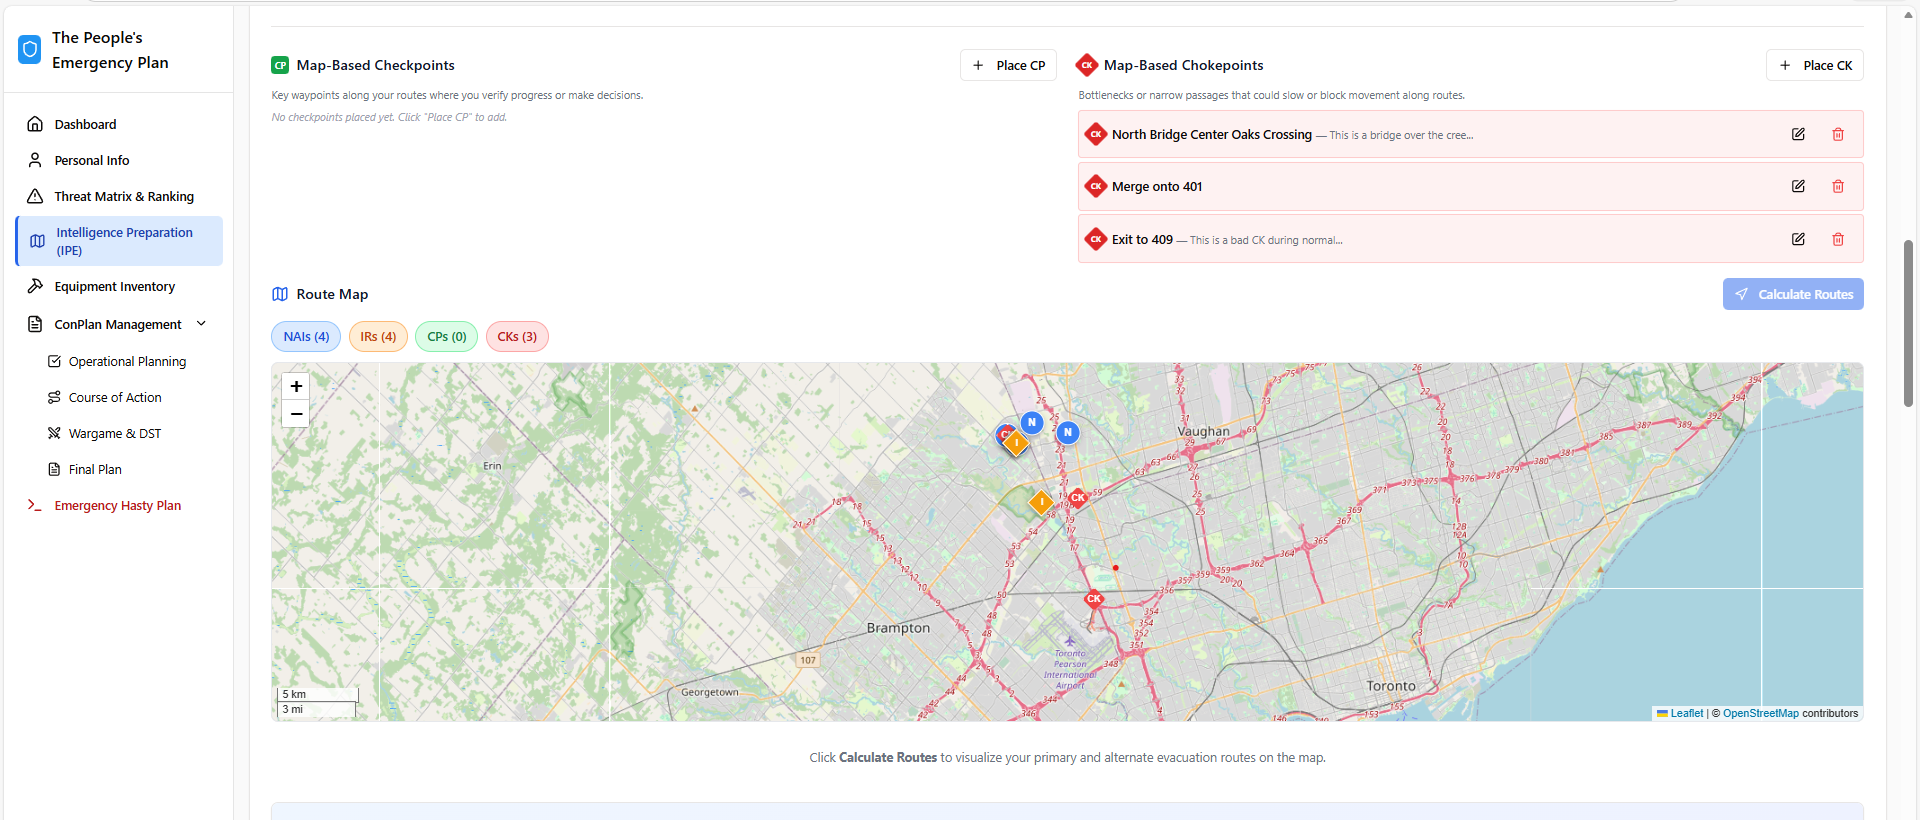Click the Equipment Inventory wrench icon
This screenshot has height=820, width=1920.
[35, 286]
